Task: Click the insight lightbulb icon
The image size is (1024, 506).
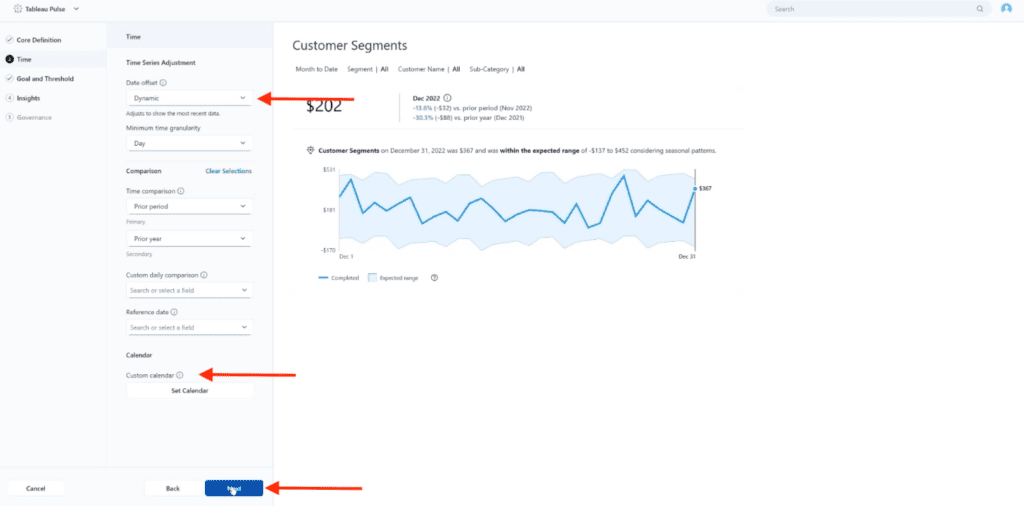Action: click(x=310, y=151)
